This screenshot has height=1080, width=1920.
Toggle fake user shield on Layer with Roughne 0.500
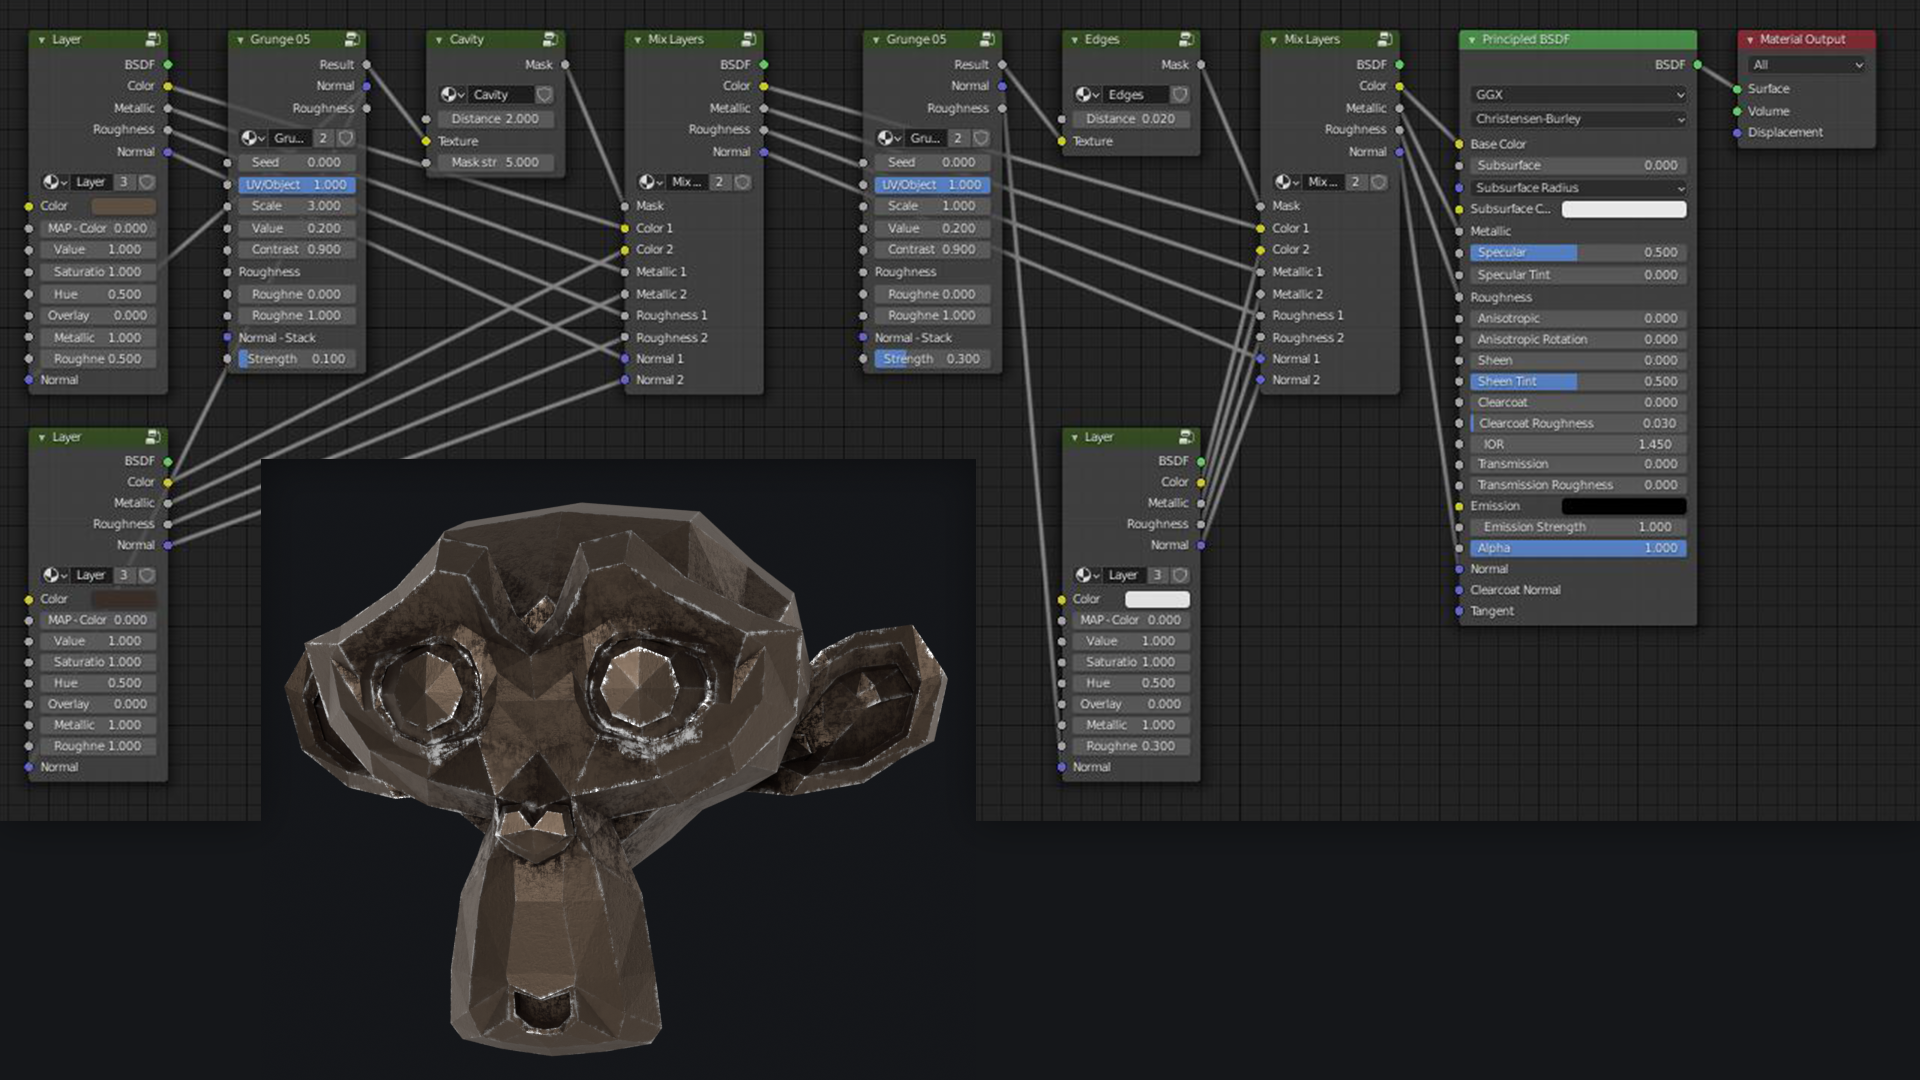(147, 182)
